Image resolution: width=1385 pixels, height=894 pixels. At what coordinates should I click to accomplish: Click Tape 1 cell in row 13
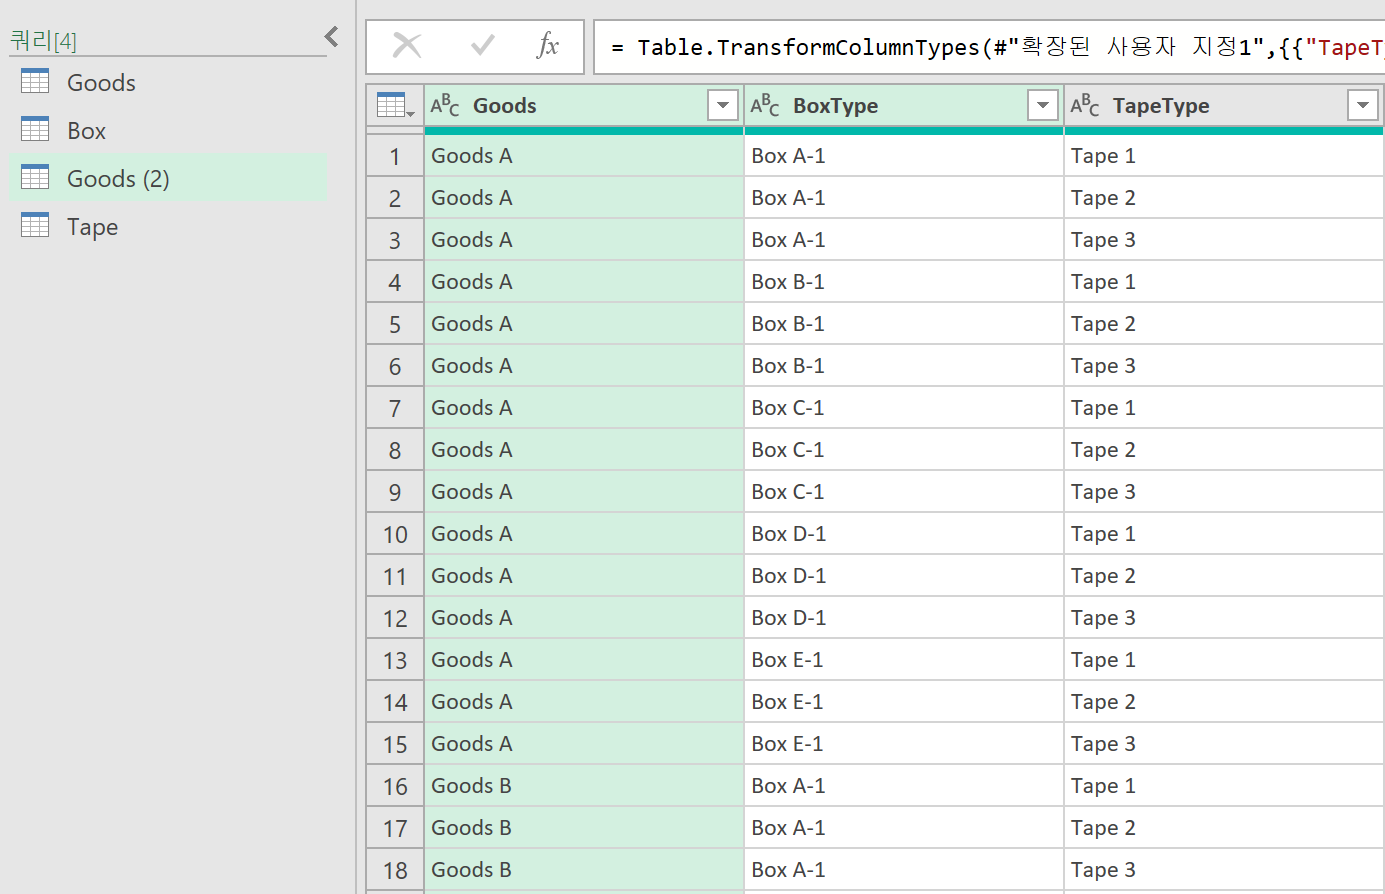pyautogui.click(x=1224, y=660)
